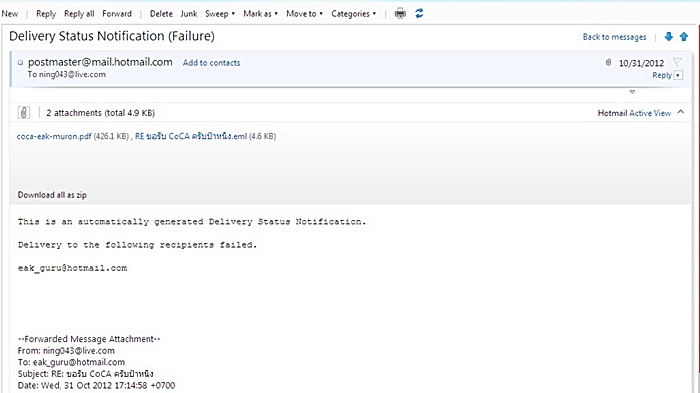The width and height of the screenshot is (700, 393).
Task: Click the Delivery Status Notification subject title
Action: [112, 36]
